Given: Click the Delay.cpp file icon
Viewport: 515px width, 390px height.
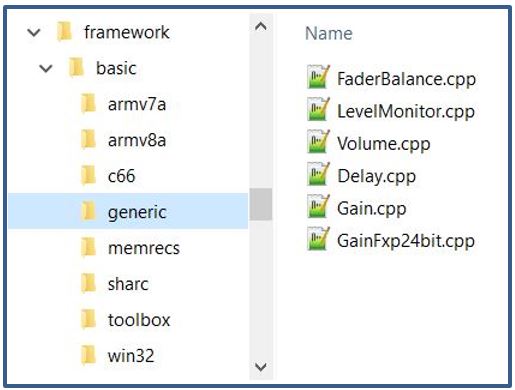Looking at the screenshot, I should [x=318, y=174].
